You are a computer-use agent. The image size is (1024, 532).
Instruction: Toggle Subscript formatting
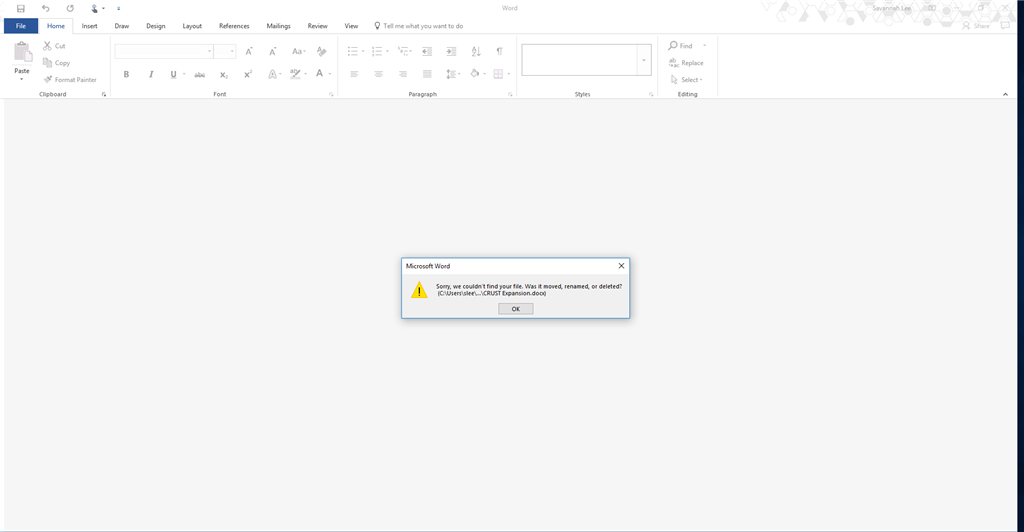pyautogui.click(x=224, y=74)
